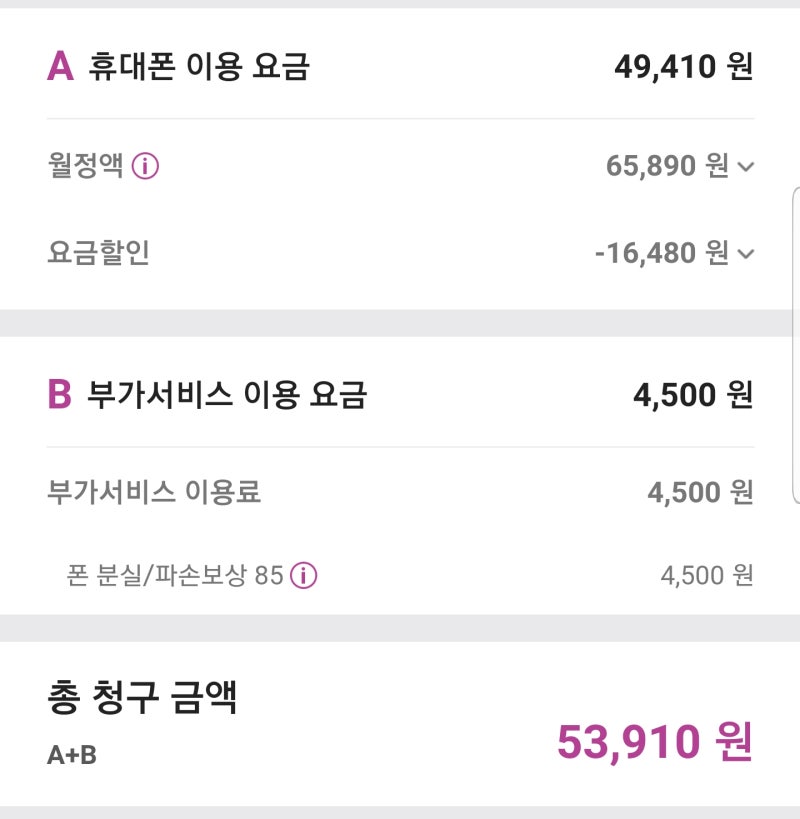Select the 총 청구 금액 heading
This screenshot has height=819, width=800.
tap(142, 697)
